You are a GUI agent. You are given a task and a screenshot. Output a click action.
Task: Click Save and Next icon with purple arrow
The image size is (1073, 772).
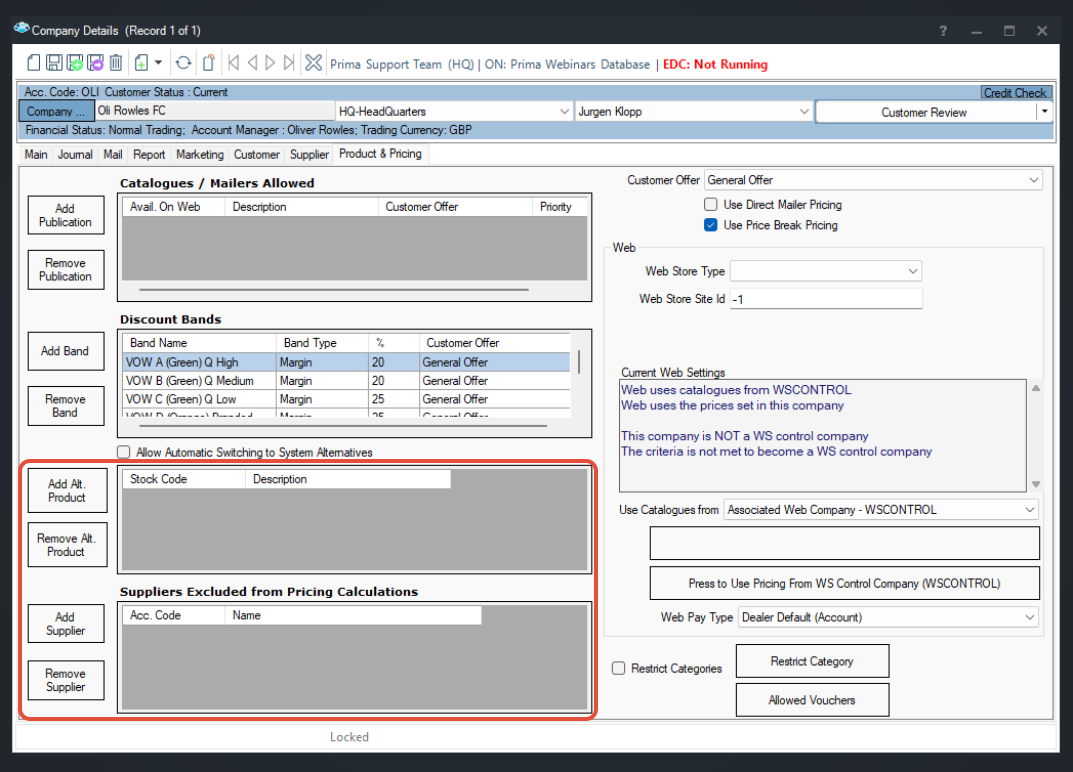click(95, 63)
